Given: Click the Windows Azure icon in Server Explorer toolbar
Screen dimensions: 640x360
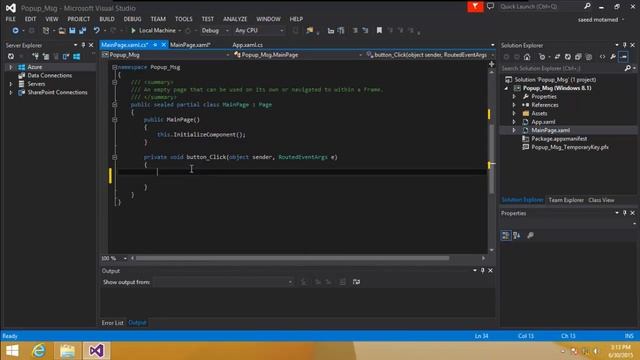Looking at the screenshot, I should click(76, 56).
